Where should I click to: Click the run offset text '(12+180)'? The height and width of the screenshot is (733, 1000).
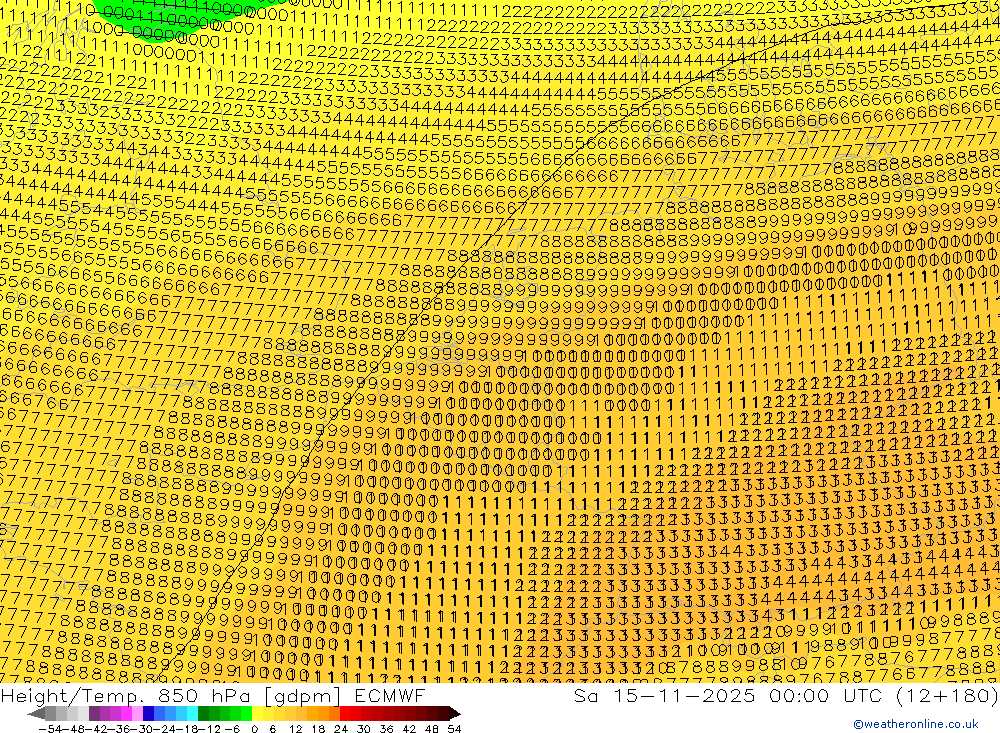pyautogui.click(x=947, y=695)
